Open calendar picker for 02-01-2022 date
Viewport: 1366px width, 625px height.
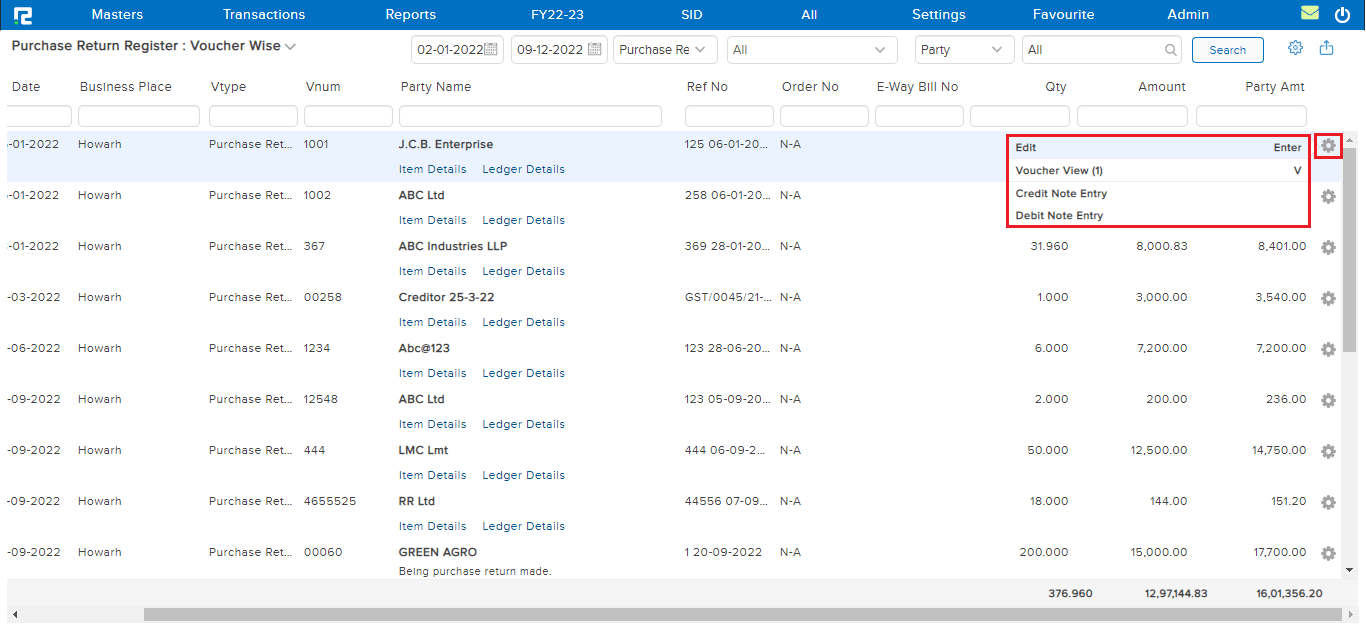tap(491, 50)
